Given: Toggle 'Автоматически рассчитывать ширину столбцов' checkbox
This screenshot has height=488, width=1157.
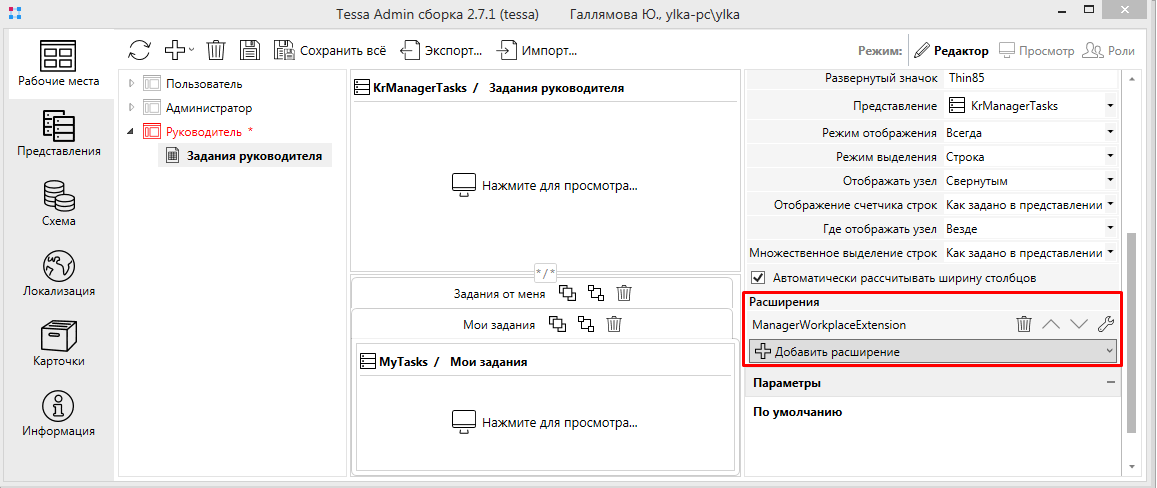Looking at the screenshot, I should [758, 277].
